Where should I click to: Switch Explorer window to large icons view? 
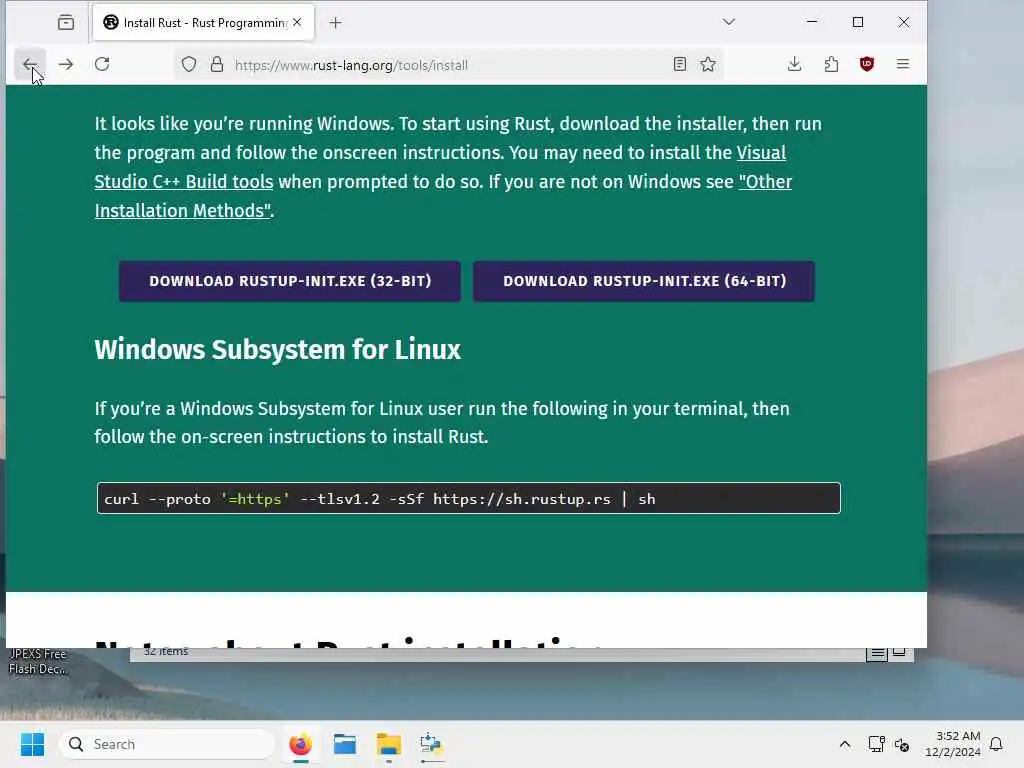pos(899,652)
